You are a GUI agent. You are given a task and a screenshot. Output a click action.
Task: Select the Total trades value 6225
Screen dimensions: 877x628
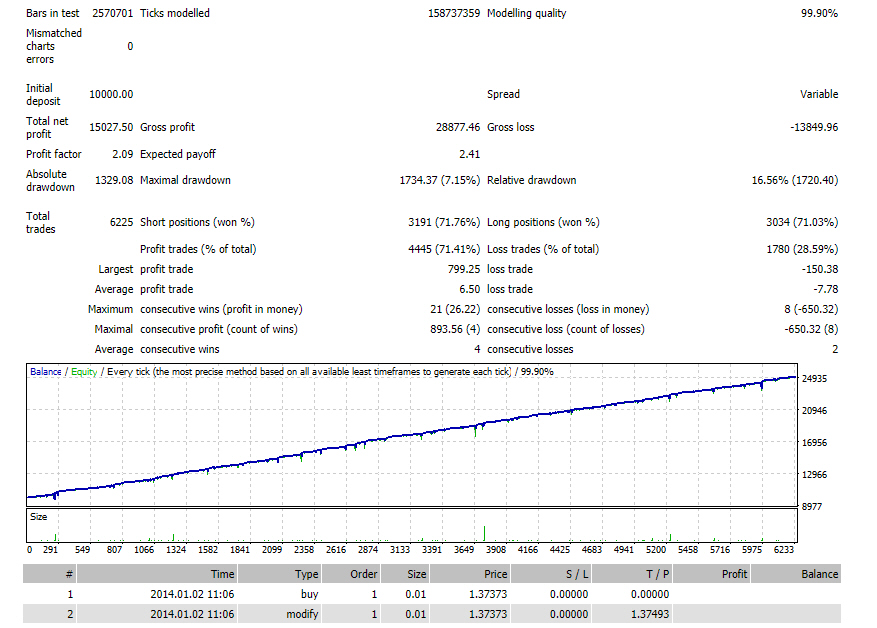[x=121, y=222]
